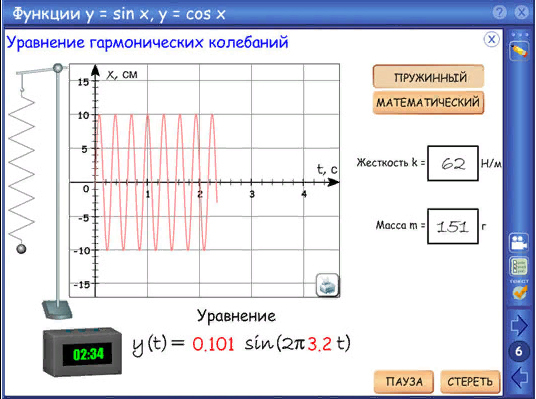Go to previous page with left arrow
The width and height of the screenshot is (536, 399).
coord(519,377)
